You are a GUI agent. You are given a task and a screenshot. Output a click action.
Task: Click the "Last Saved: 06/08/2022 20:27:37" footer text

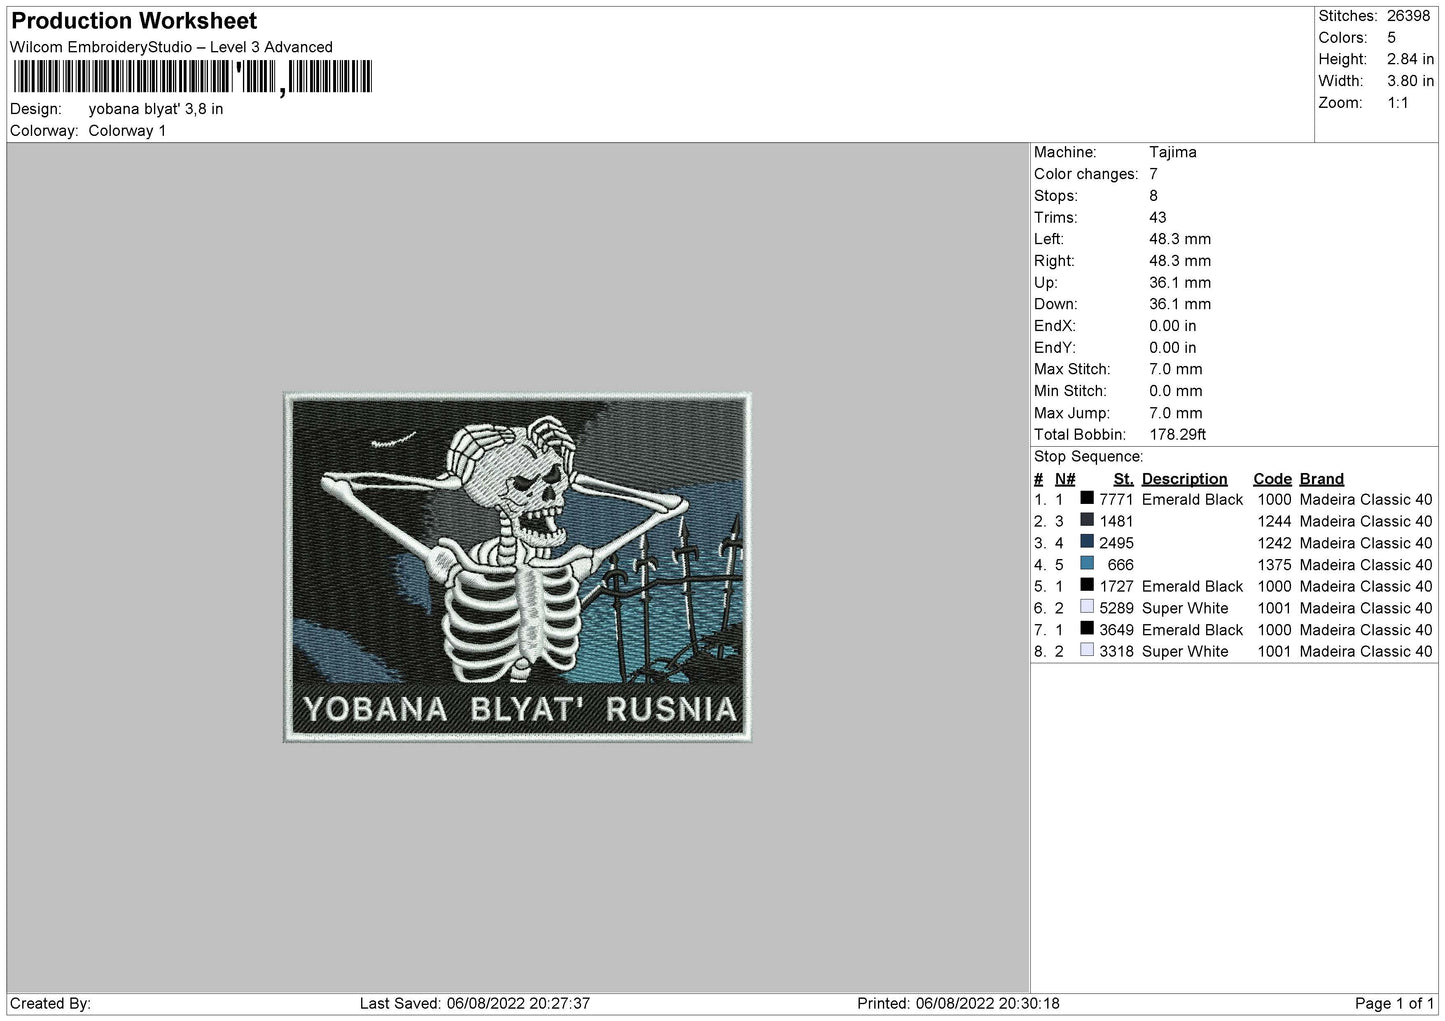pos(475,1004)
